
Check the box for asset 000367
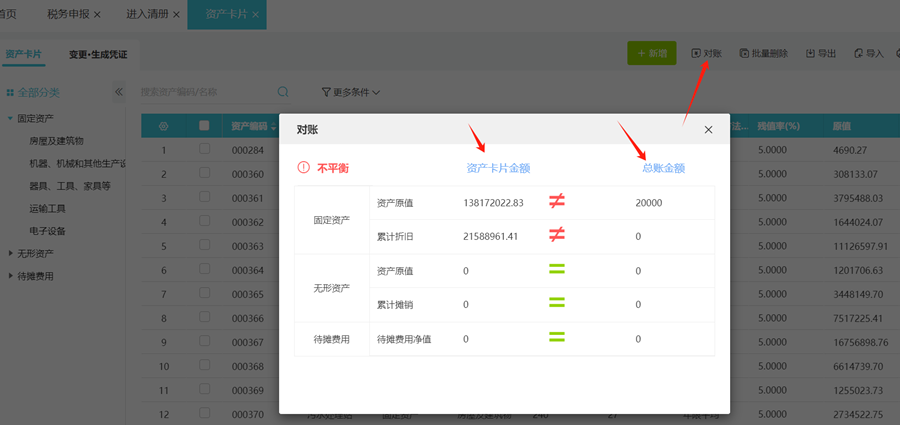[x=204, y=341]
